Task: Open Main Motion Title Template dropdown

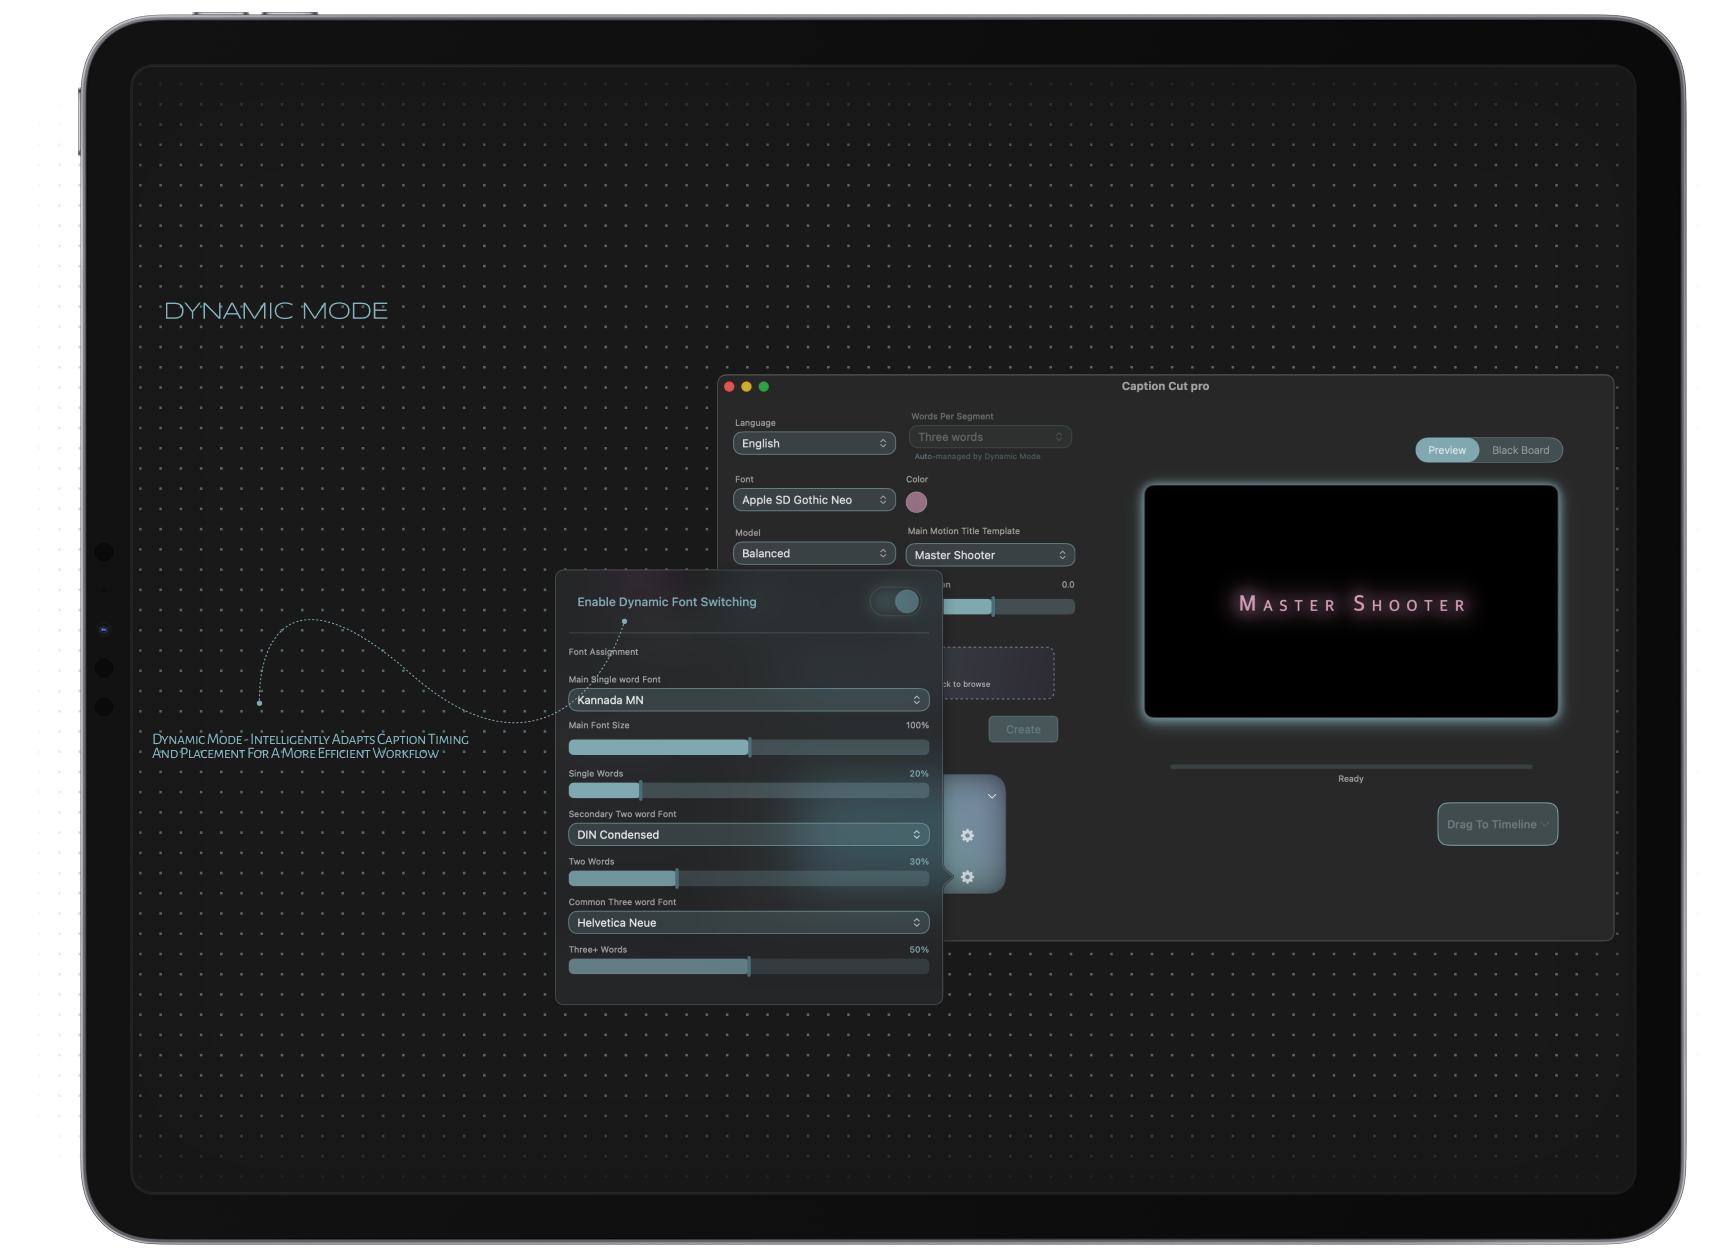Action: 990,555
